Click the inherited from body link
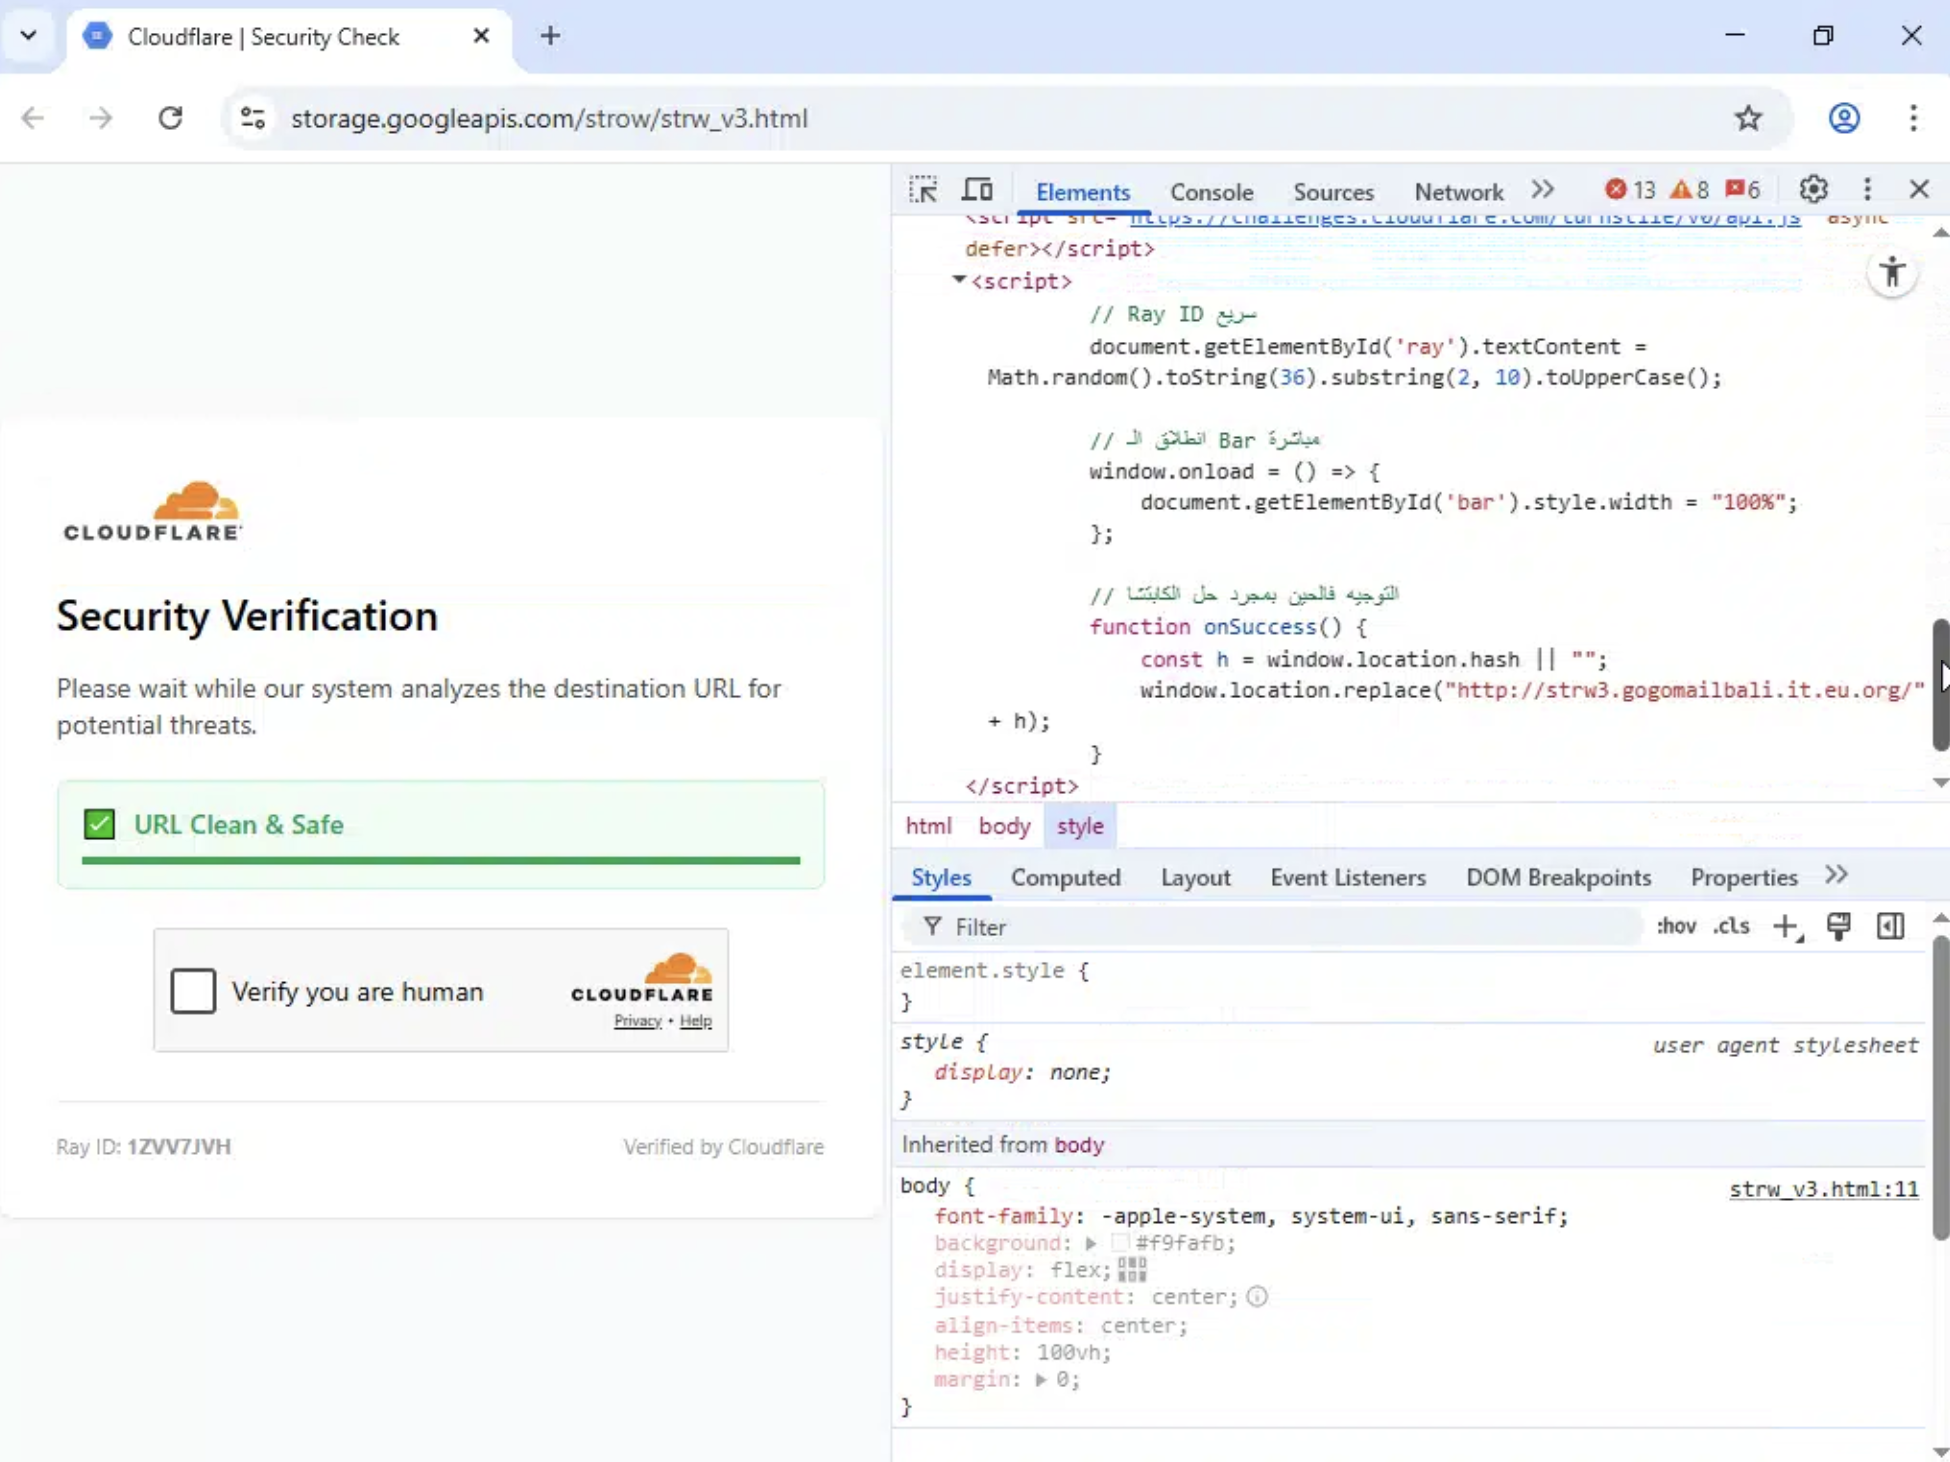 (1078, 1144)
